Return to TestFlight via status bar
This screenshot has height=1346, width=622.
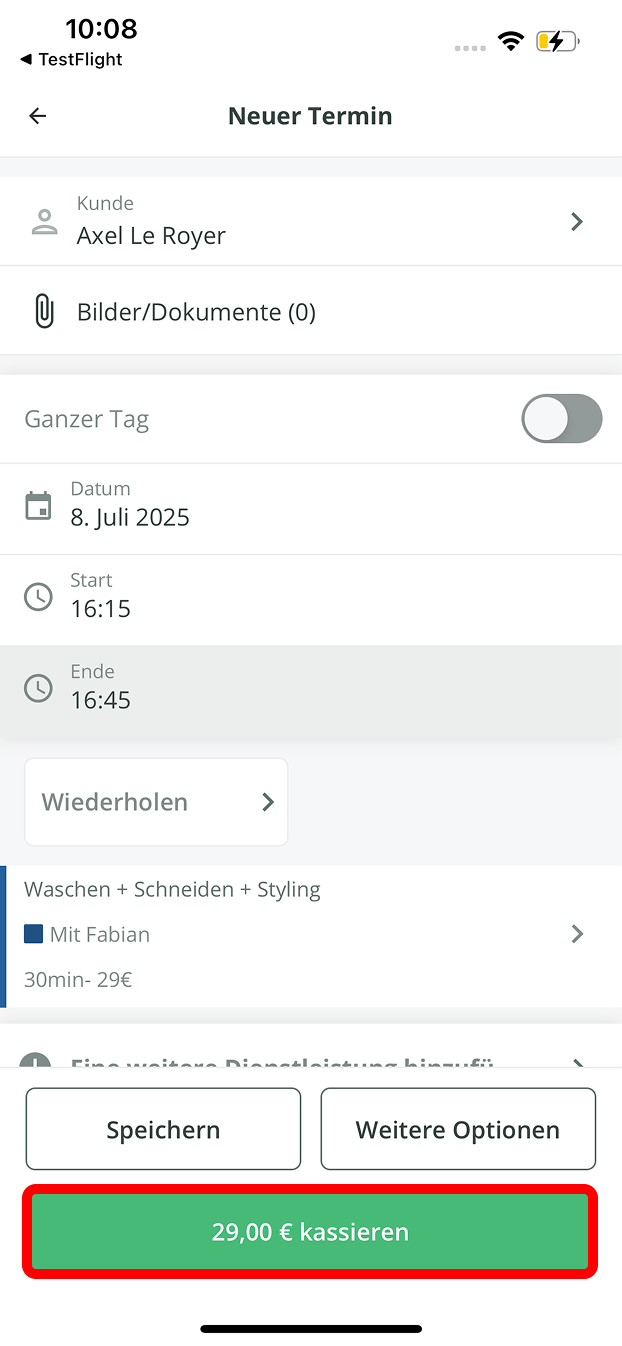pyautogui.click(x=71, y=60)
